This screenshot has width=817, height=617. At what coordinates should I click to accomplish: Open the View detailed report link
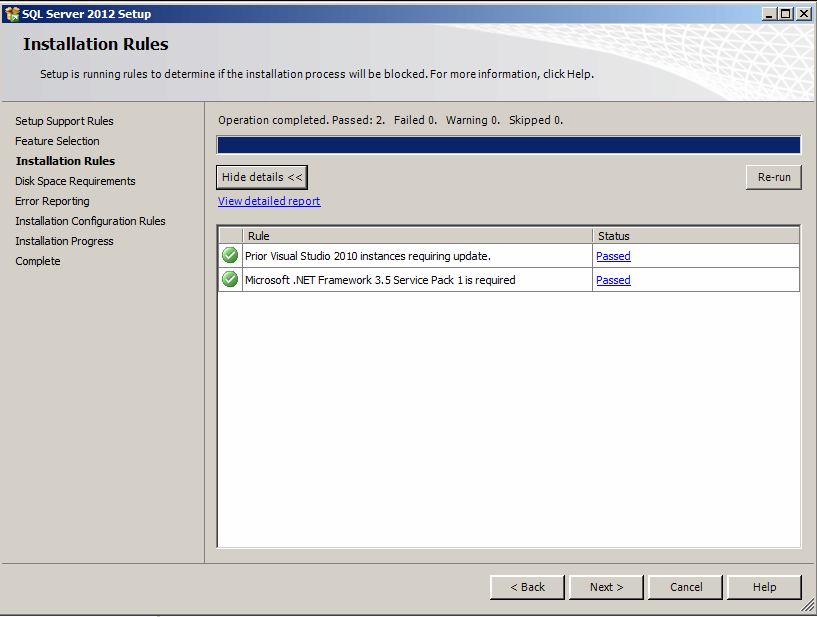(x=269, y=201)
